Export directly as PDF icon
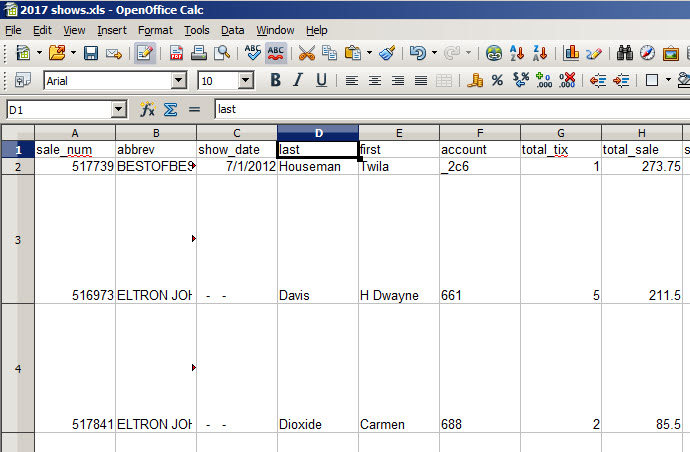The image size is (690, 452). point(176,53)
